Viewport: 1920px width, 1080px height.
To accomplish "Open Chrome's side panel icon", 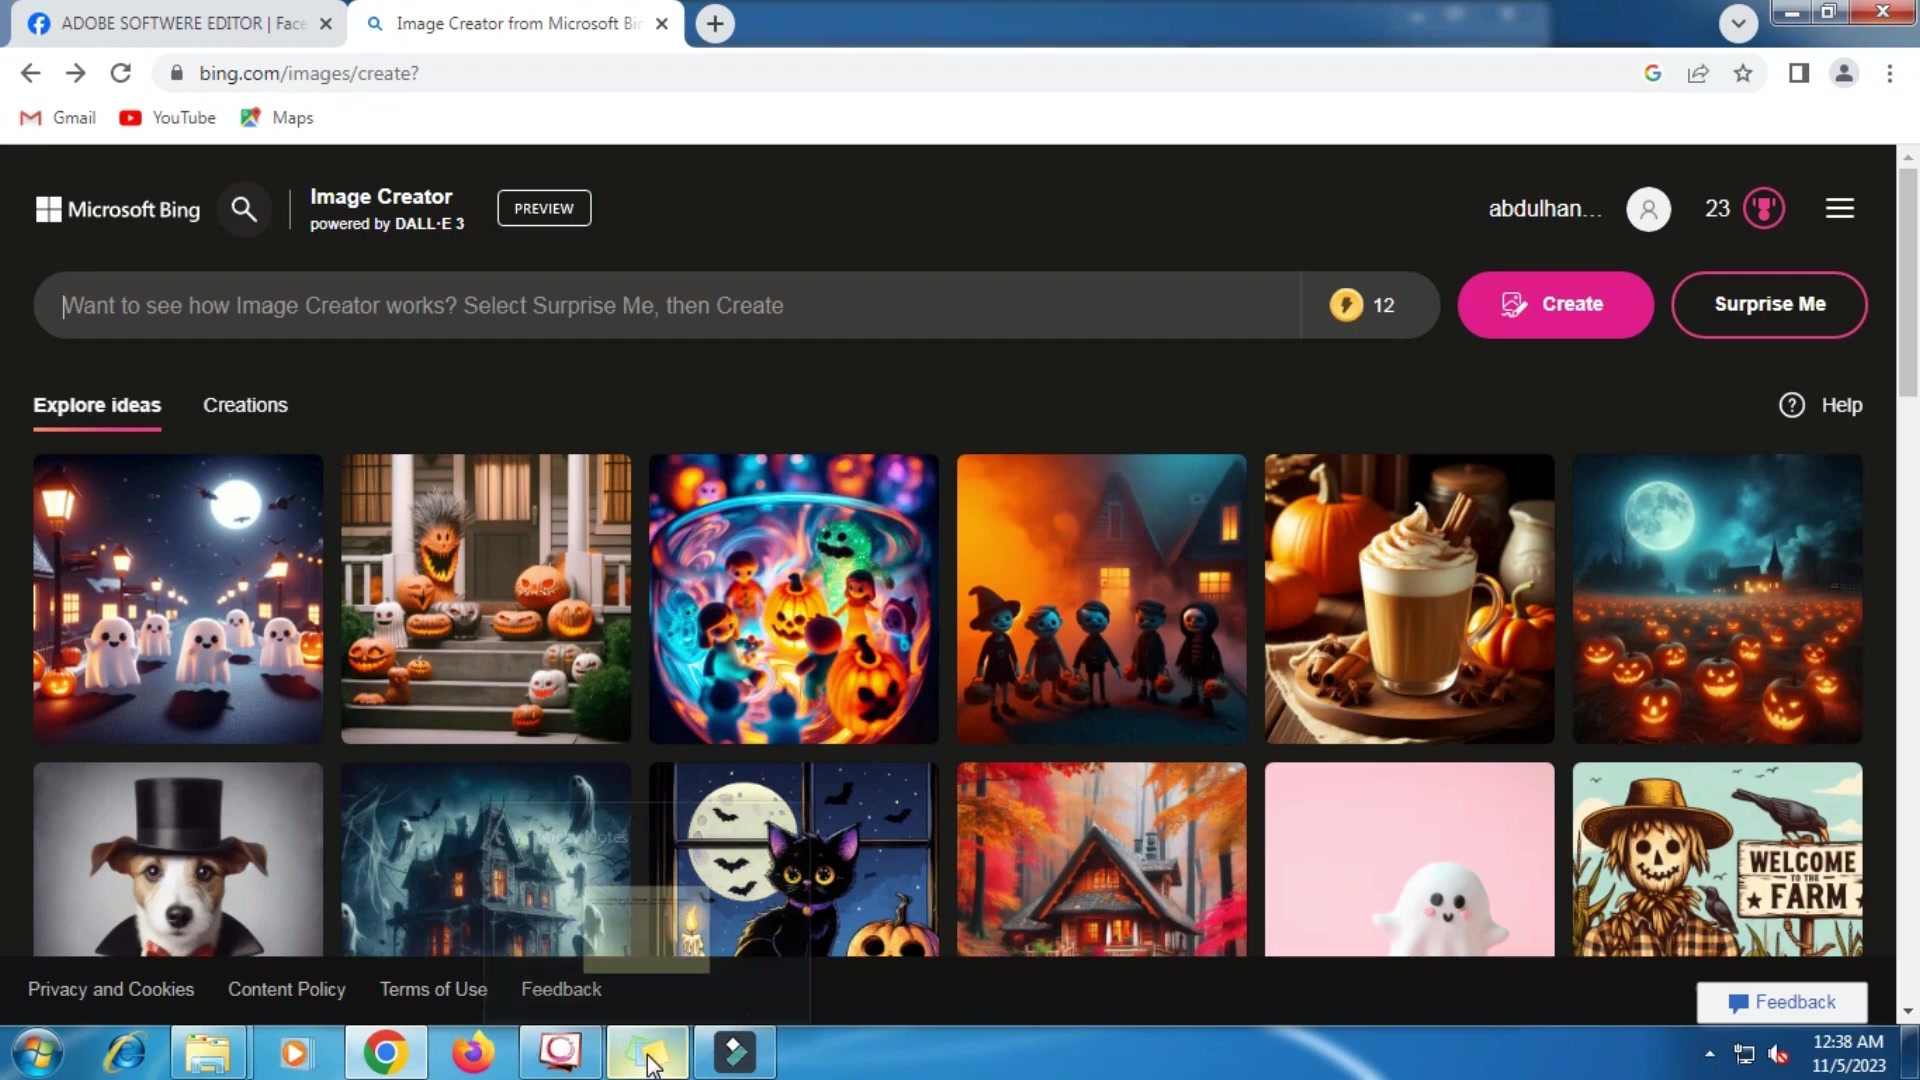I will point(1797,73).
